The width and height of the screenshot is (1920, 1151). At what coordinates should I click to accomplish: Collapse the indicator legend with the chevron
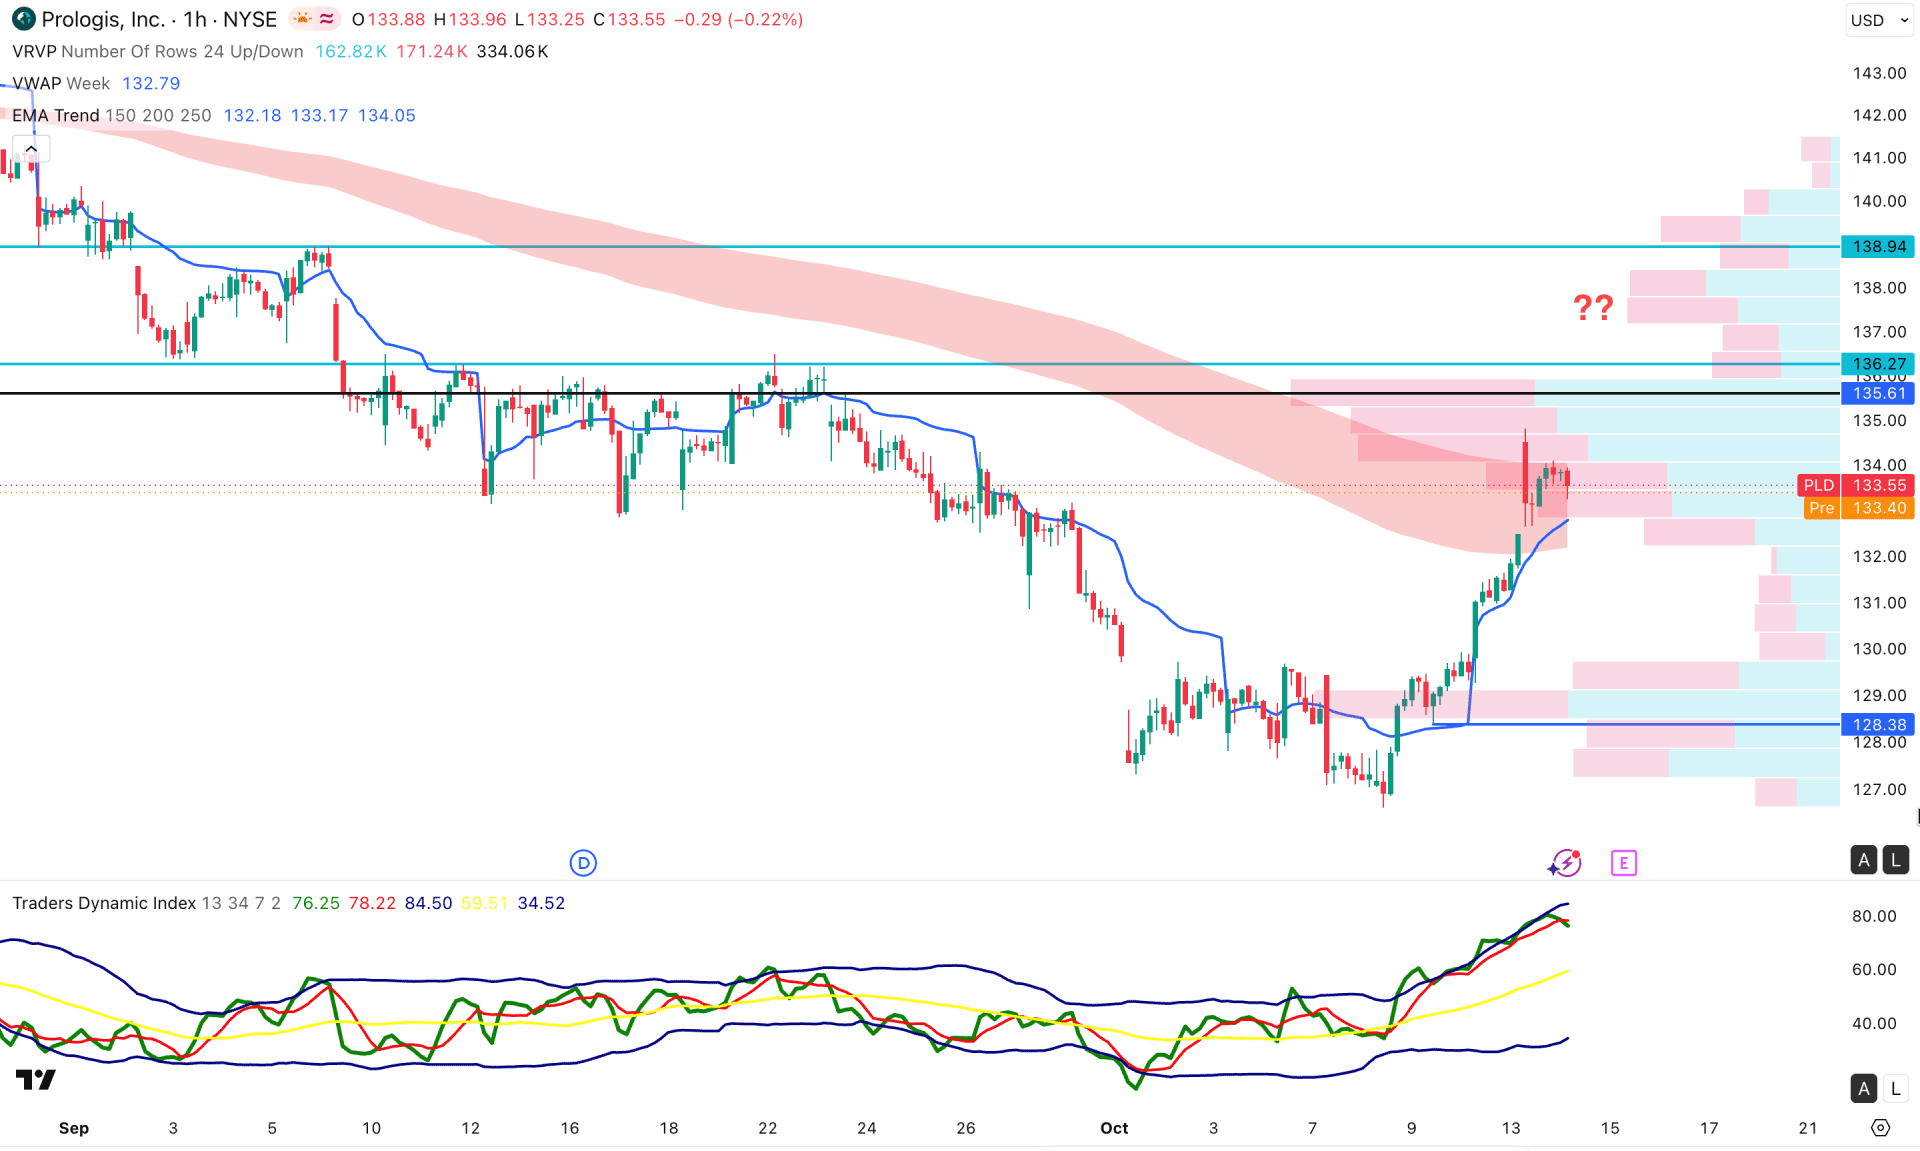[31, 149]
